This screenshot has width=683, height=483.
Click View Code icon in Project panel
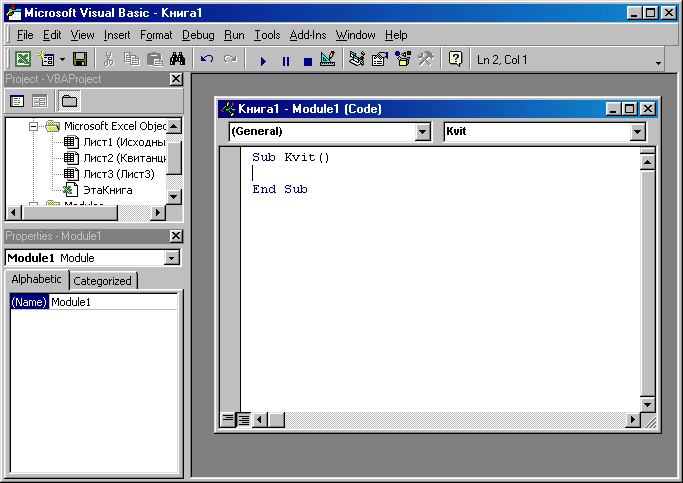click(17, 101)
